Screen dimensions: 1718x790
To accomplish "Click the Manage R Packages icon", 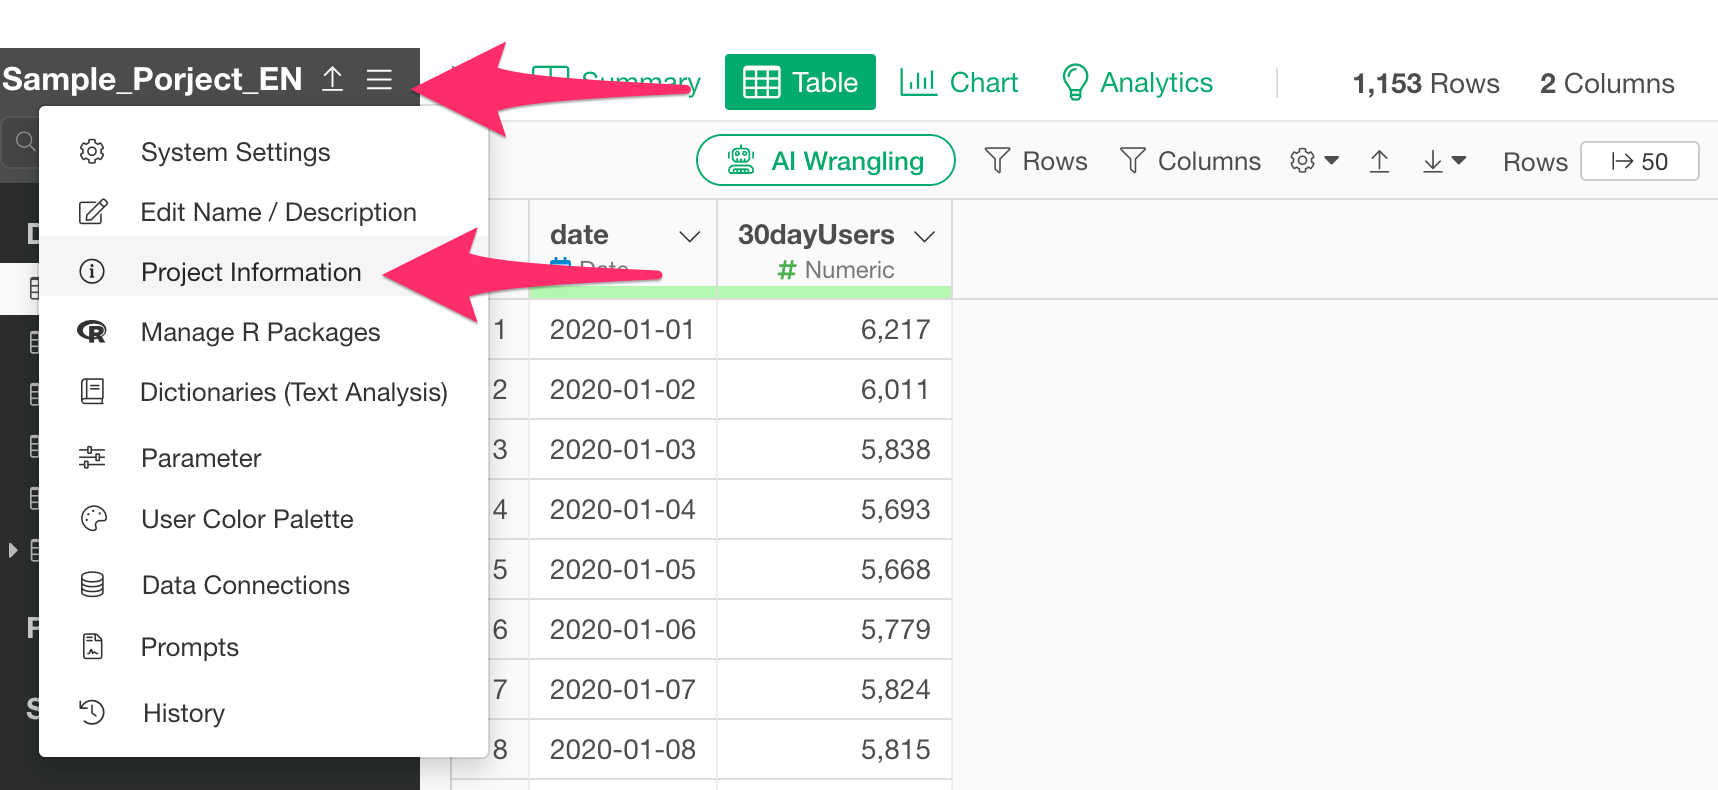I will pos(92,332).
